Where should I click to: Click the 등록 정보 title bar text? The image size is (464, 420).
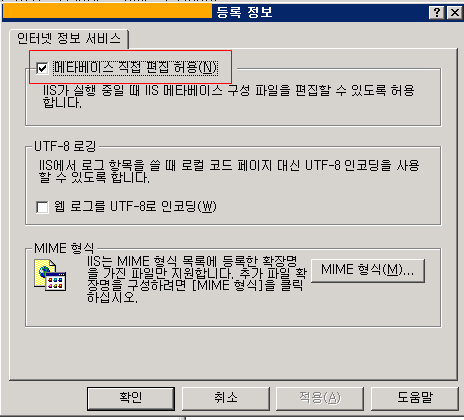pos(244,13)
